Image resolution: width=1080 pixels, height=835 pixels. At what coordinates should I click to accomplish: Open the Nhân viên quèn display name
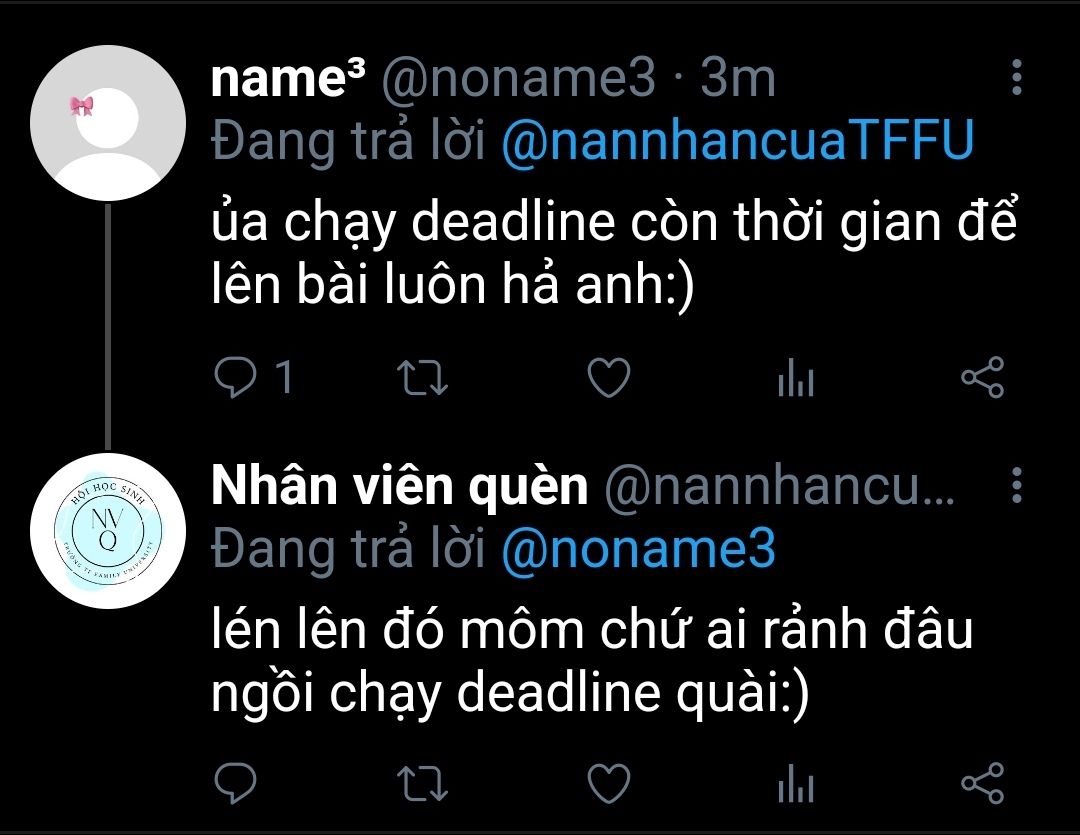399,485
